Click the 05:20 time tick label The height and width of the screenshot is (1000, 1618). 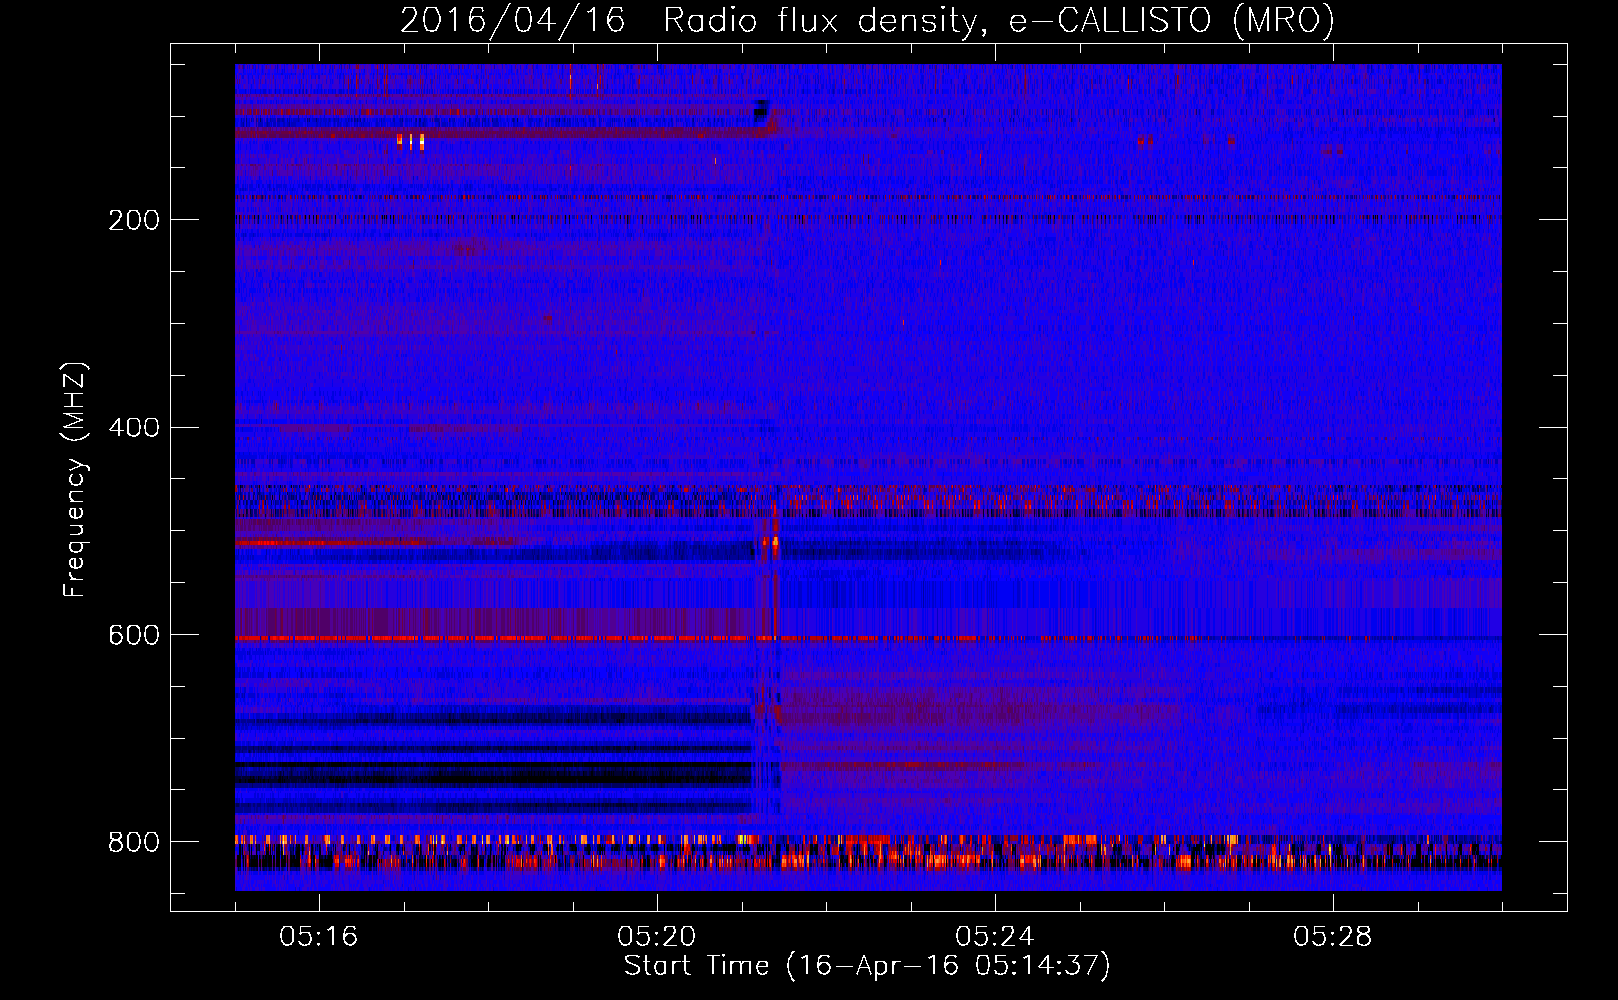pyautogui.click(x=657, y=937)
